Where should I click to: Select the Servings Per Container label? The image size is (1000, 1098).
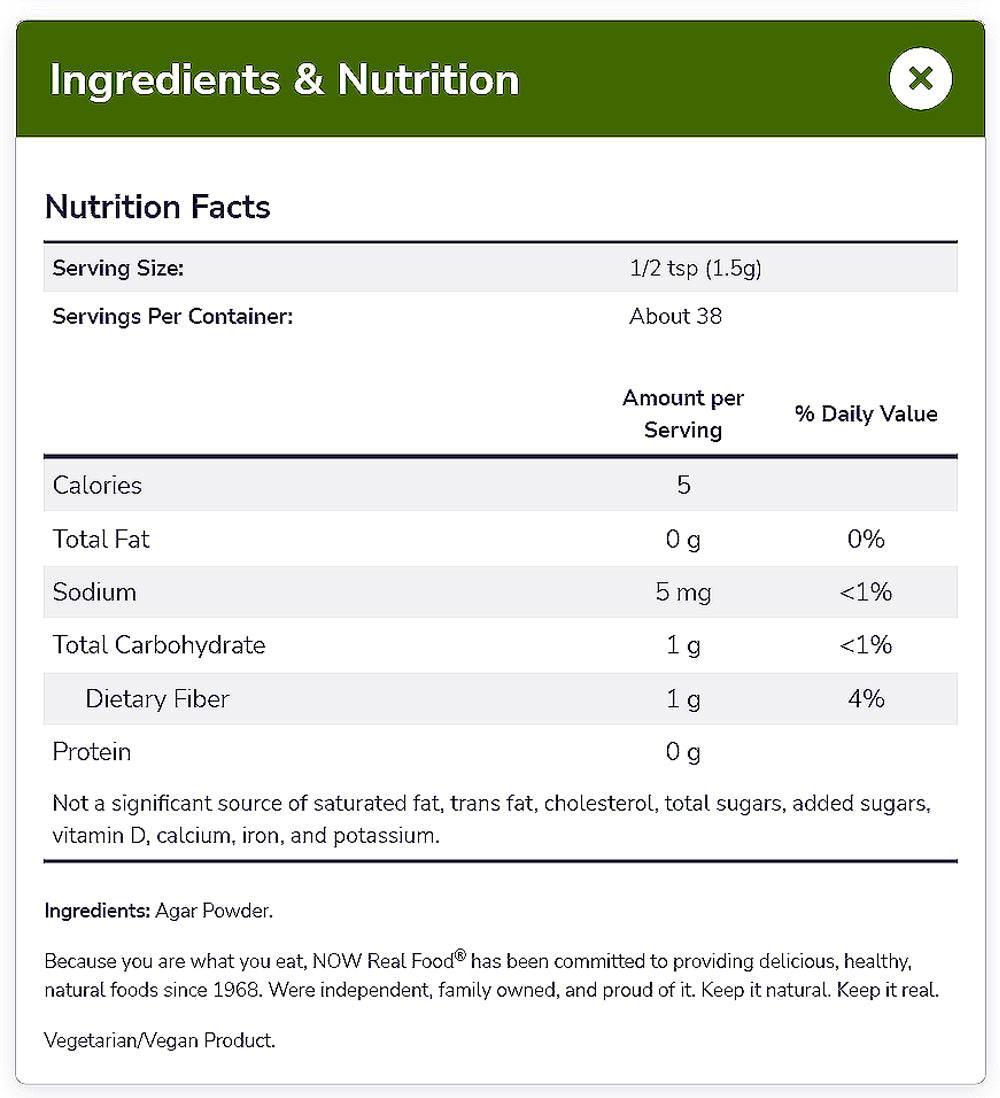click(172, 316)
